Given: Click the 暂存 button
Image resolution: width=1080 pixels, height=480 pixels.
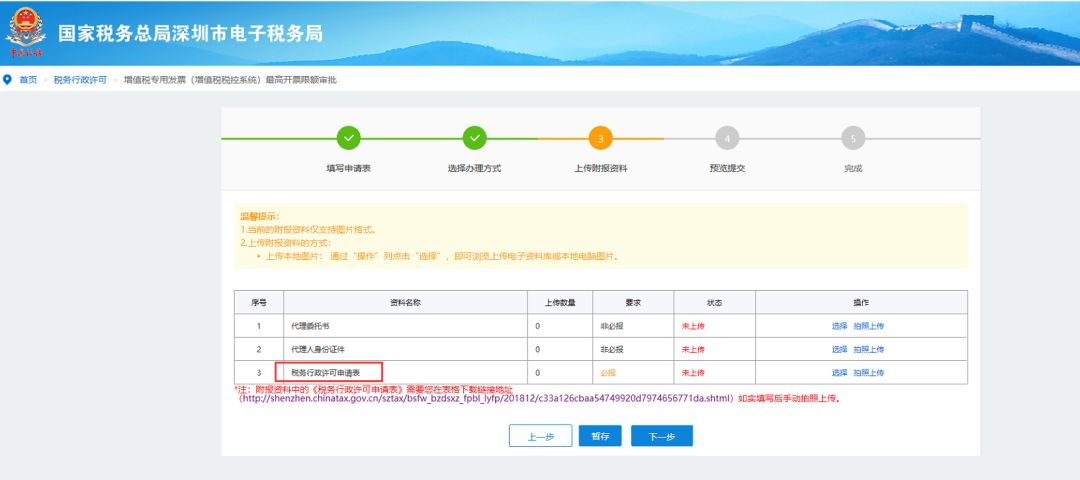Looking at the screenshot, I should pos(600,436).
